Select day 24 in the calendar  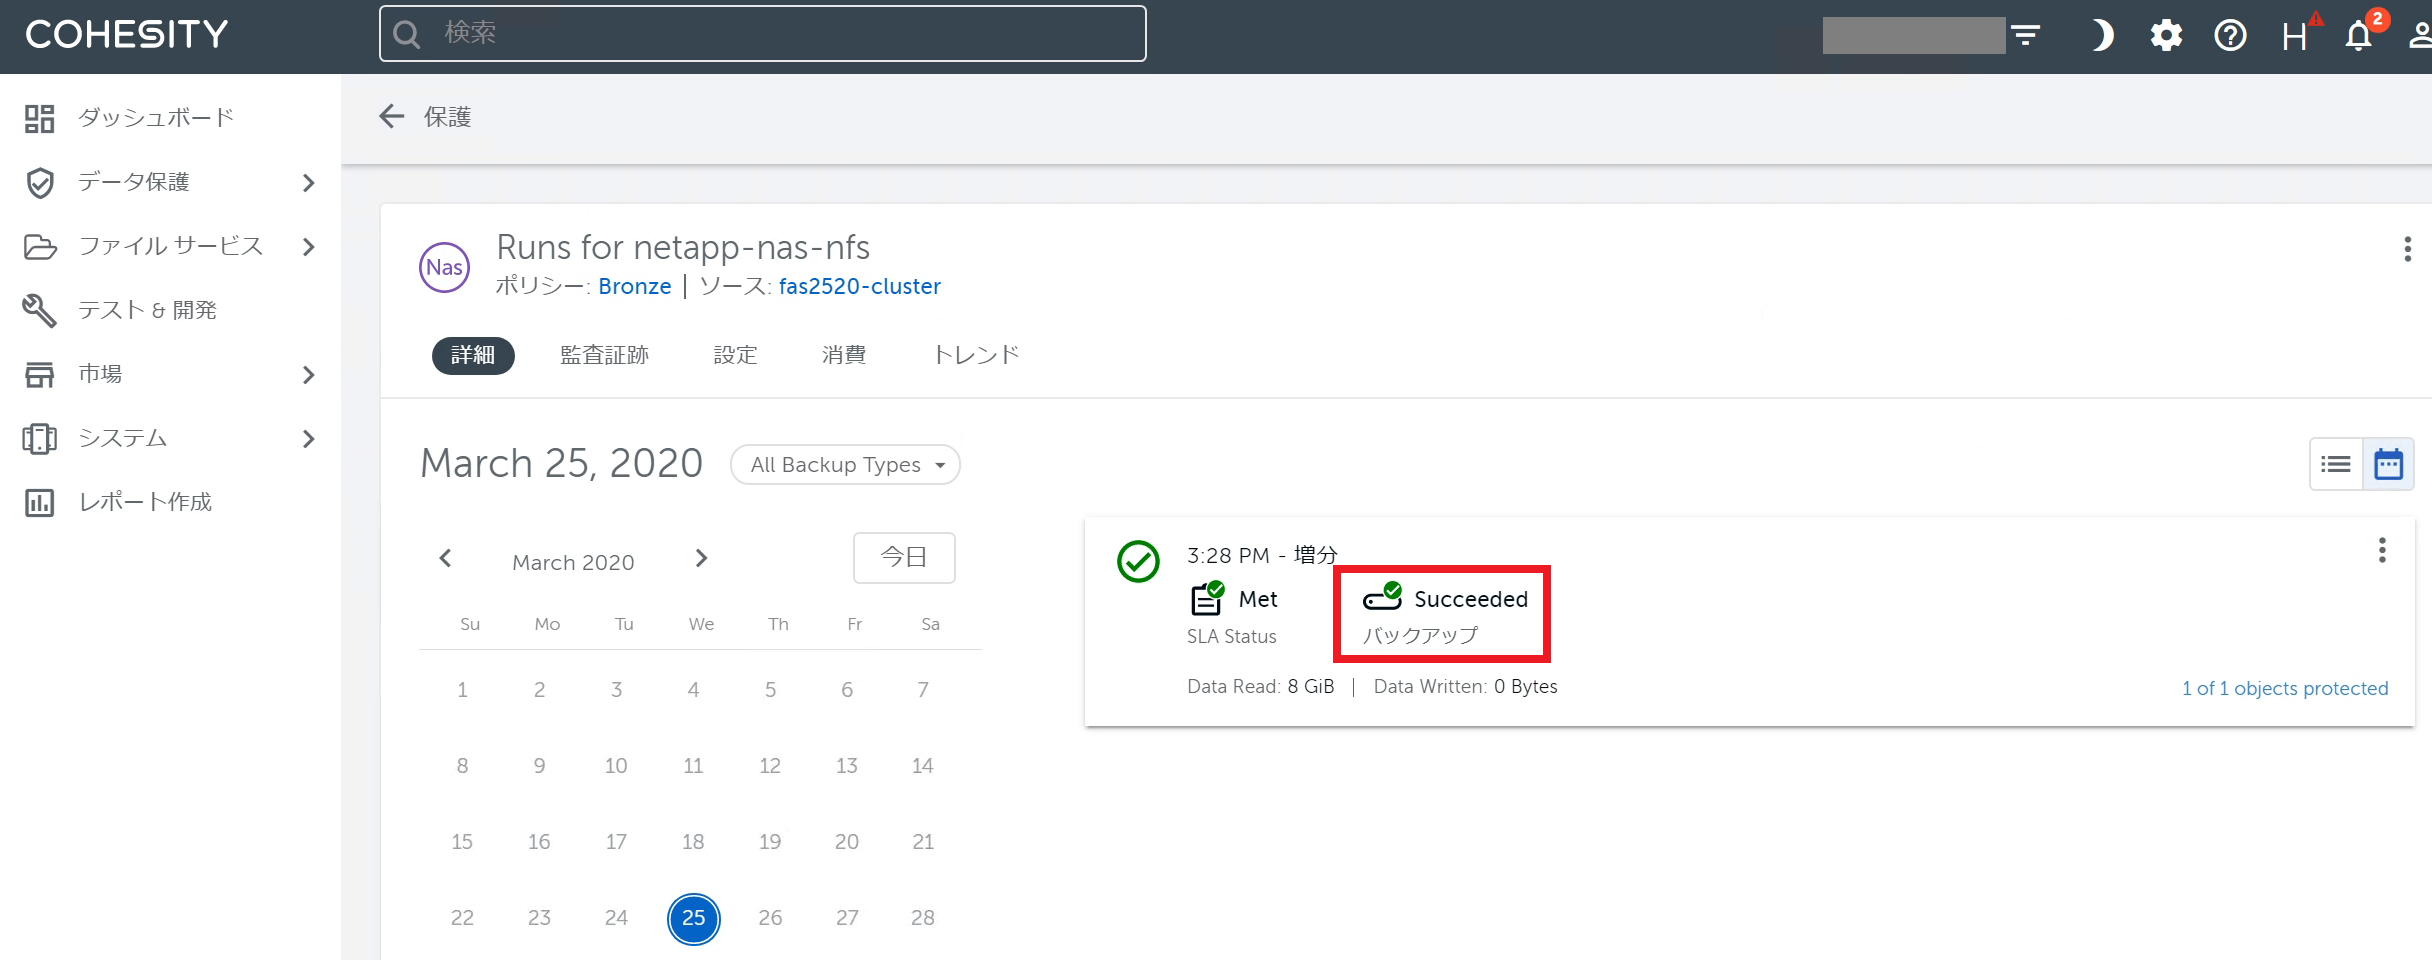point(617,918)
